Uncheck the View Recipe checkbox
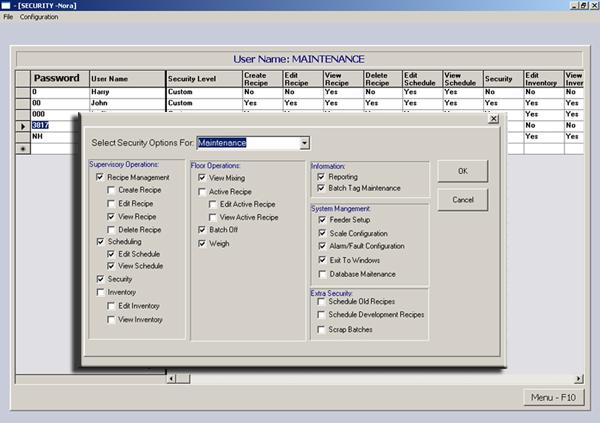Screen dimensions: 600x423 click(x=111, y=216)
